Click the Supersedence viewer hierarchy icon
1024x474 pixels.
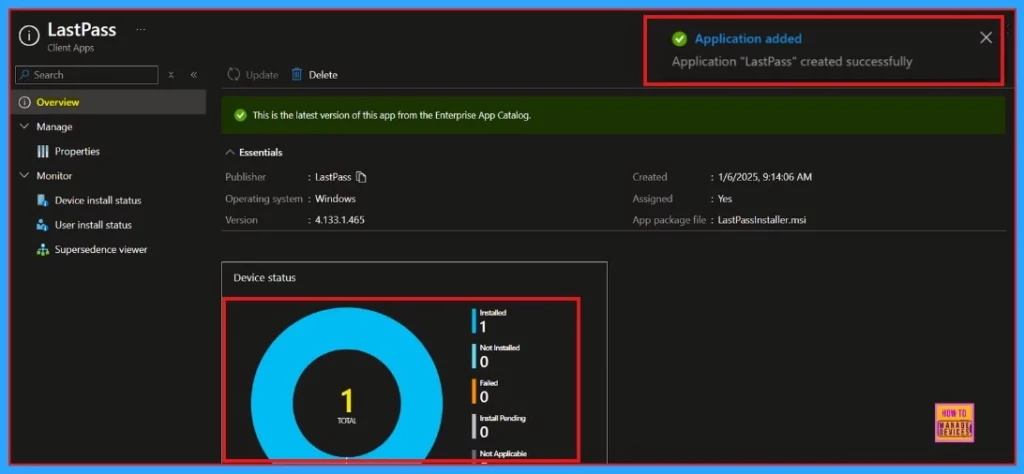tap(42, 250)
